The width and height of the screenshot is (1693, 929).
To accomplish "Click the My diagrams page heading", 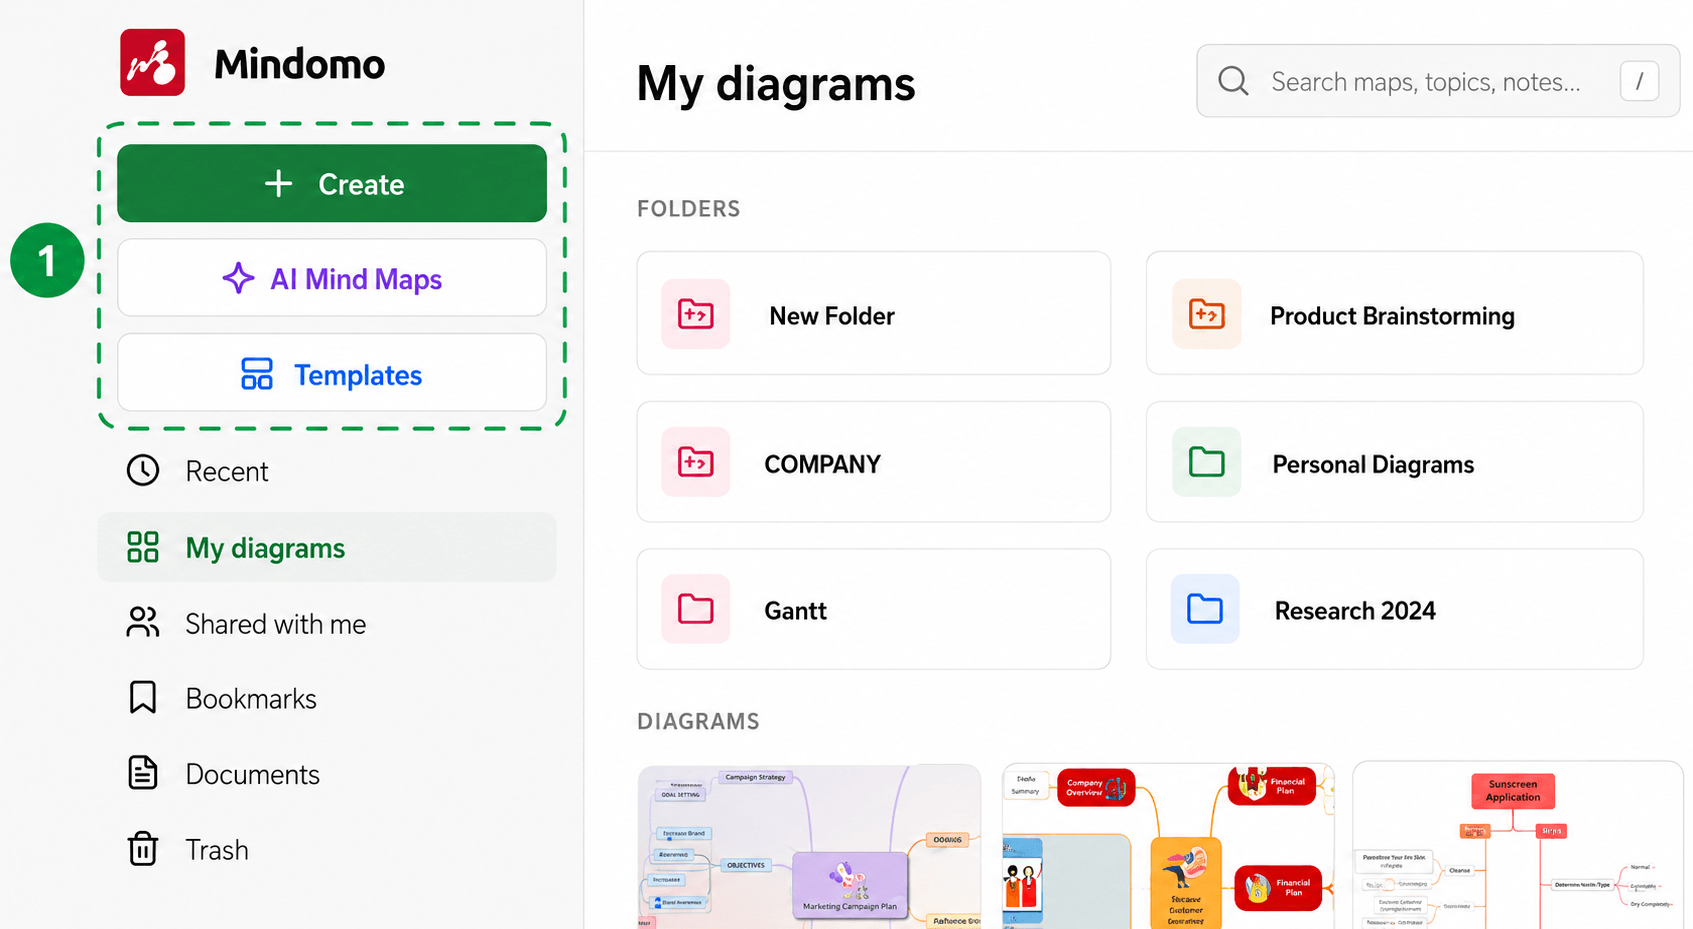I will click(776, 83).
